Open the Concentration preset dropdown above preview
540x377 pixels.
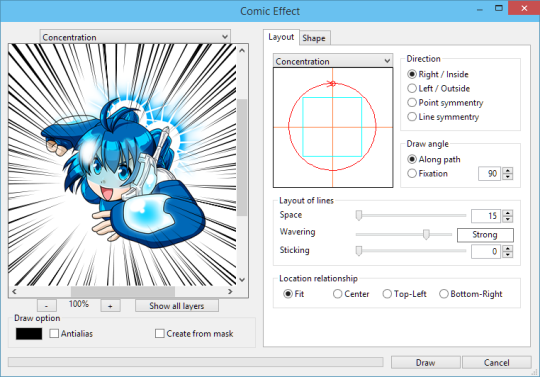point(135,36)
